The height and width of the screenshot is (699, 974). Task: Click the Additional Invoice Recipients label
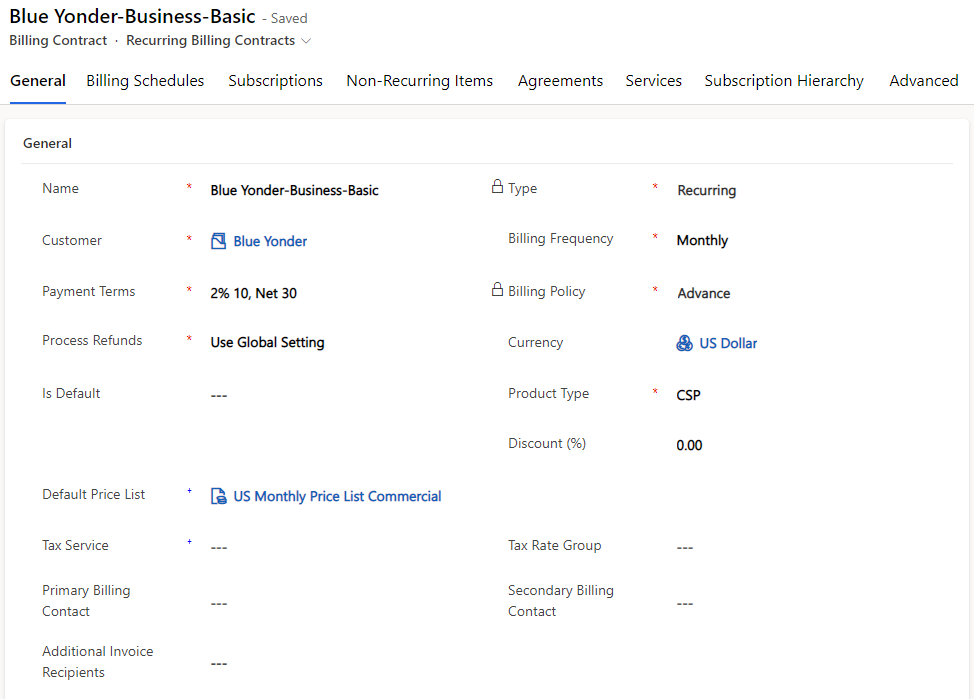tap(98, 662)
